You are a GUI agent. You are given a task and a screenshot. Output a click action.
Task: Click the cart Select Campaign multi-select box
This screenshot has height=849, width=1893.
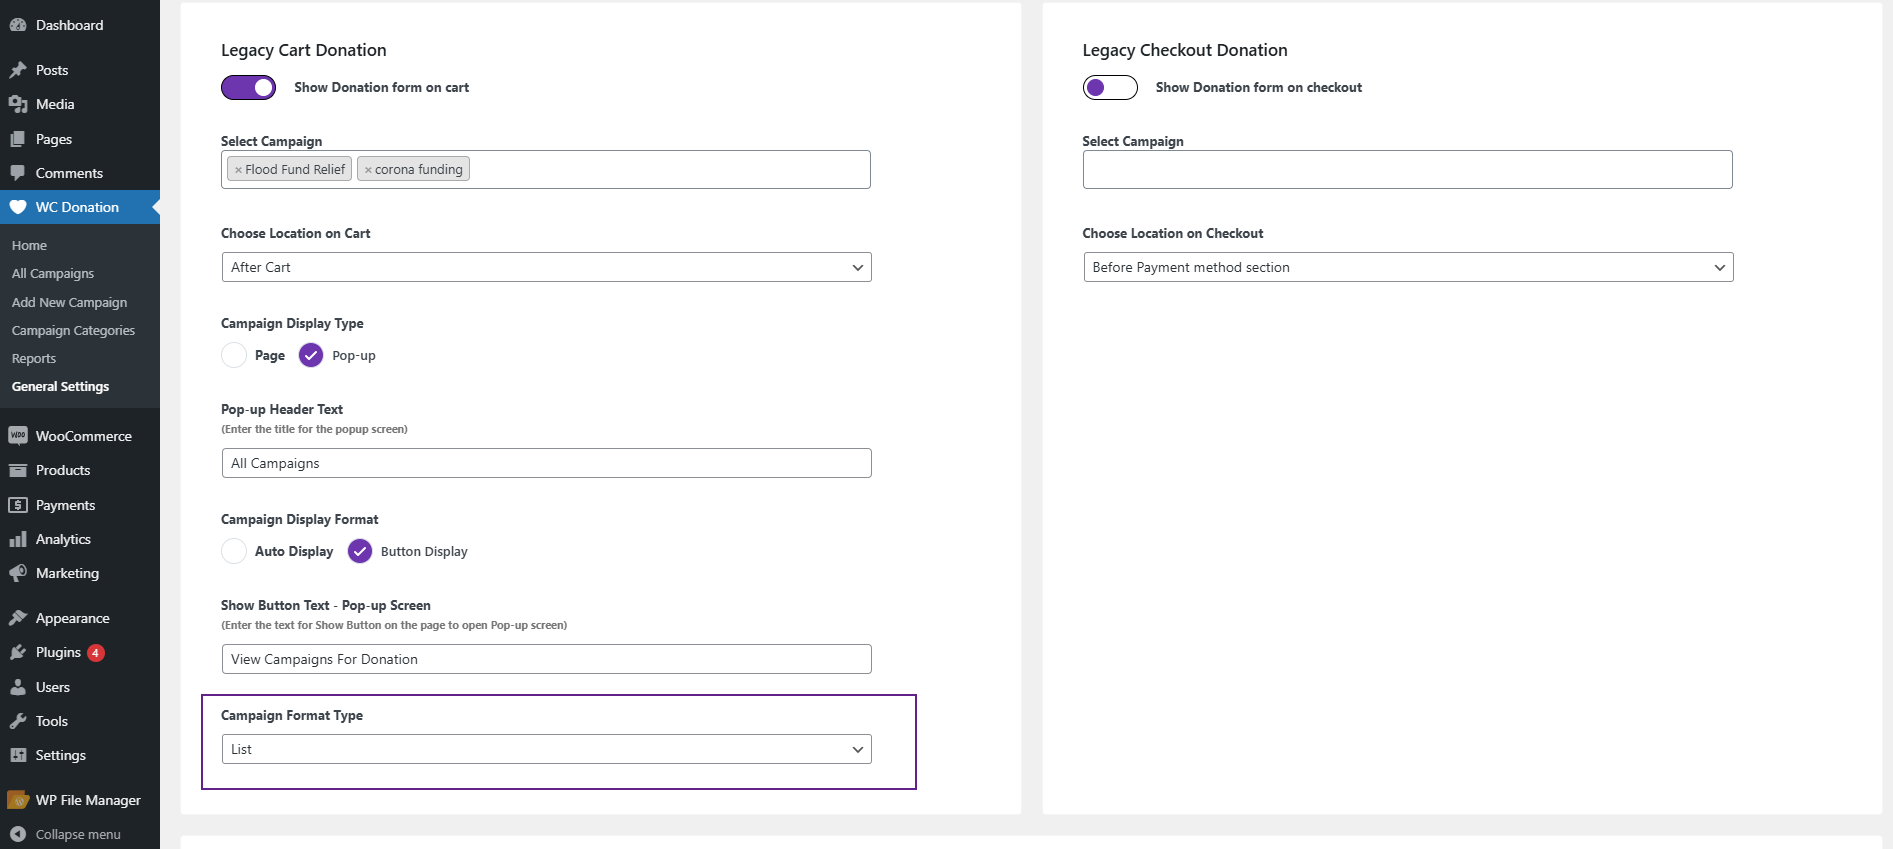coord(546,169)
